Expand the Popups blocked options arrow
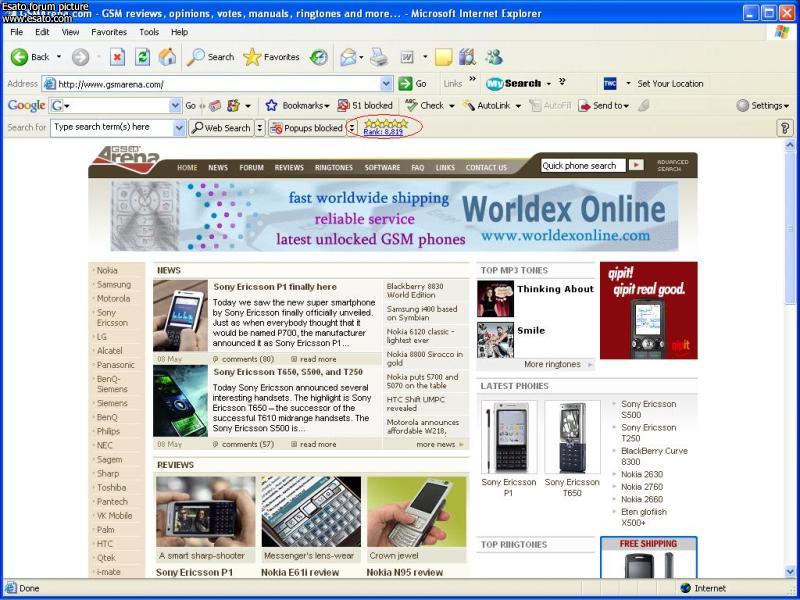This screenshot has height=600, width=800. [x=352, y=128]
